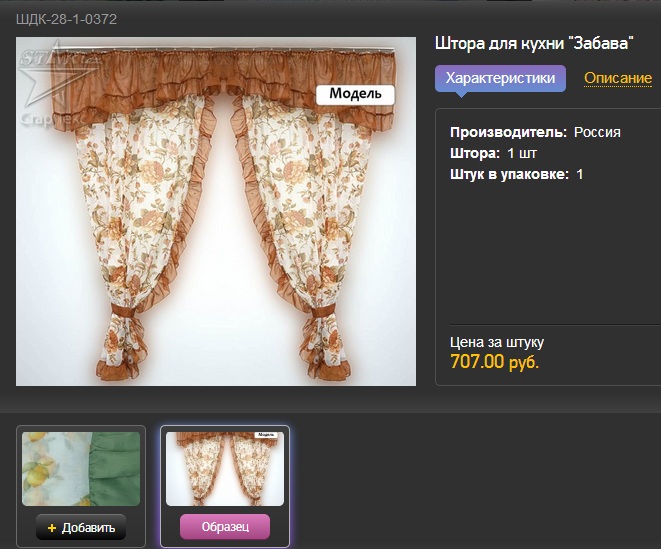Click the Штук в упаковке: 1 line

[x=516, y=175]
